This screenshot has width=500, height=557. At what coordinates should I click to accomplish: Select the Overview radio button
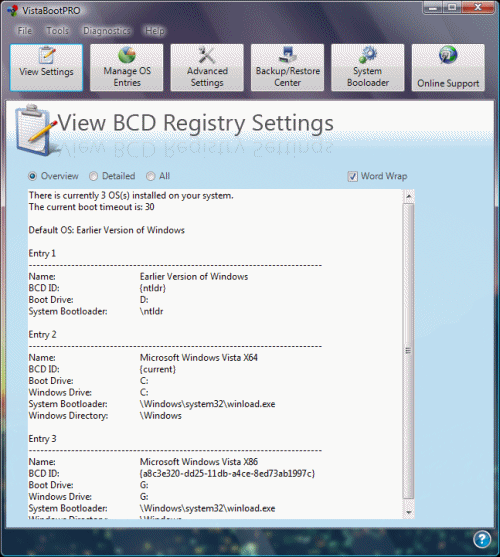(33, 176)
